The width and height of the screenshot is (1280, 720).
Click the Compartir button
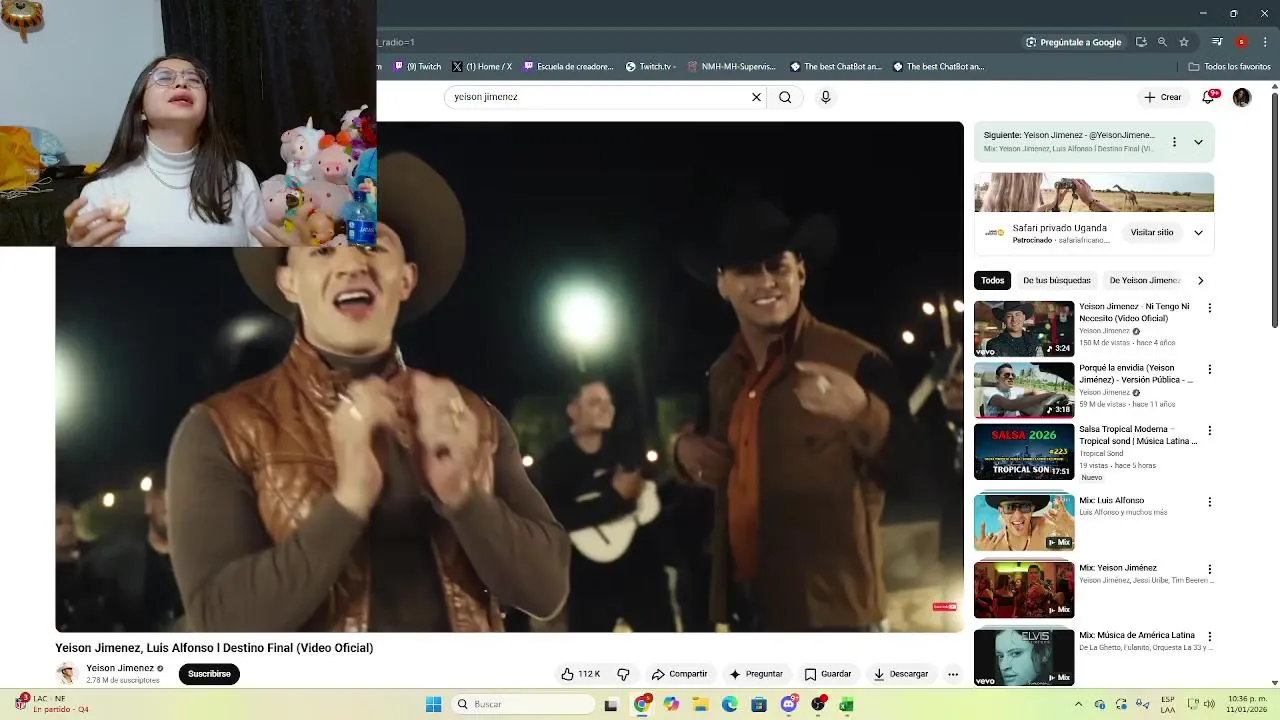(x=679, y=674)
